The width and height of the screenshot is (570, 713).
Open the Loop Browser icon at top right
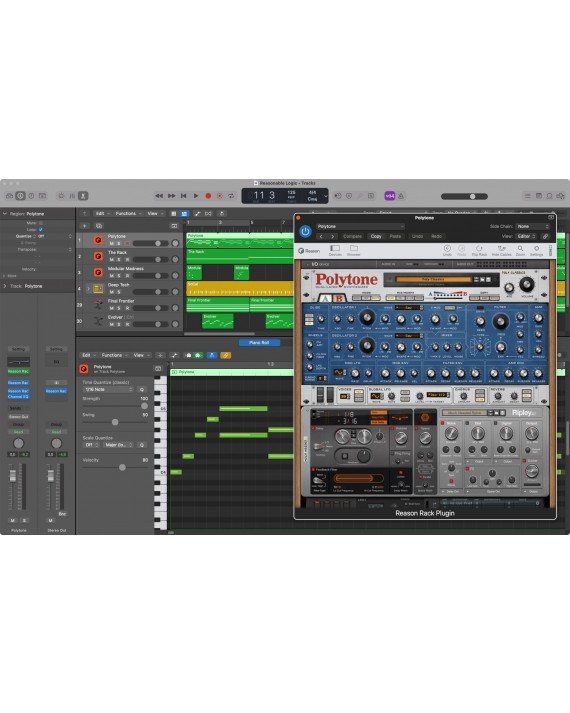[550, 196]
